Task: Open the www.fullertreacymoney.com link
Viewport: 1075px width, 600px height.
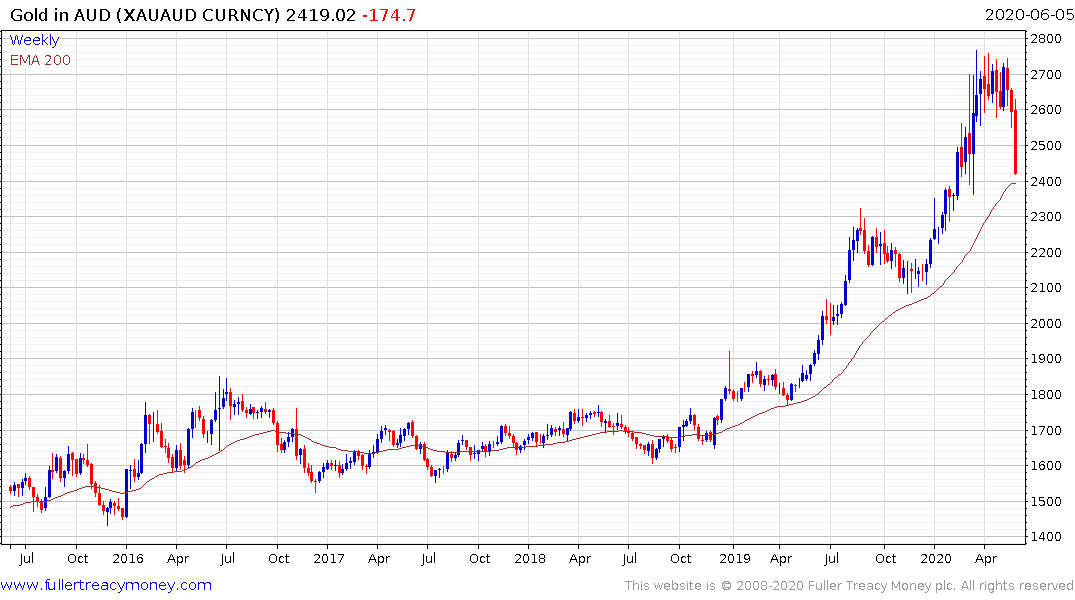Action: [x=106, y=585]
